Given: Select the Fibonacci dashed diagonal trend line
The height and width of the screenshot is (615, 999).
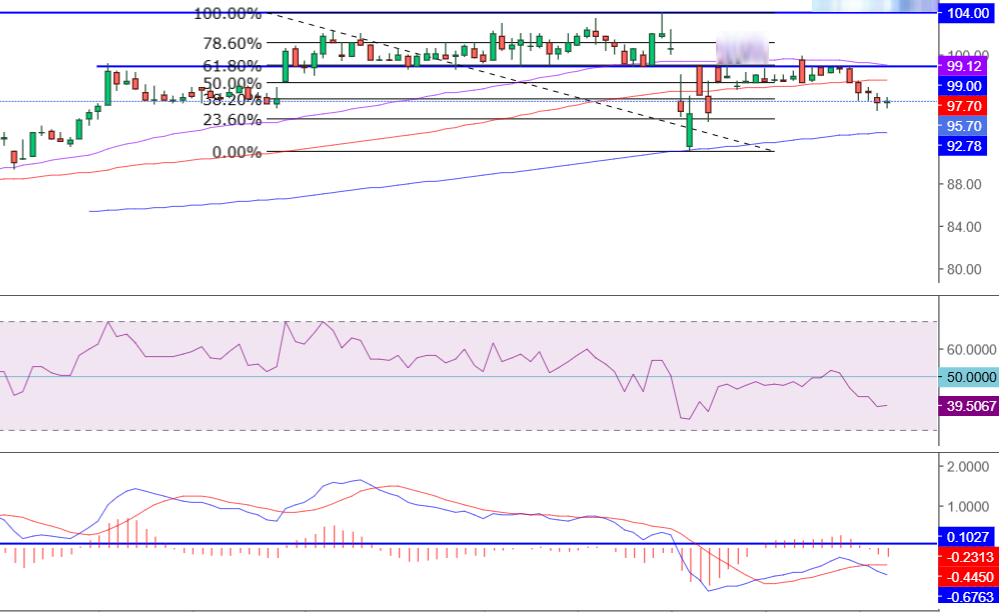Looking at the screenshot, I should (x=521, y=82).
